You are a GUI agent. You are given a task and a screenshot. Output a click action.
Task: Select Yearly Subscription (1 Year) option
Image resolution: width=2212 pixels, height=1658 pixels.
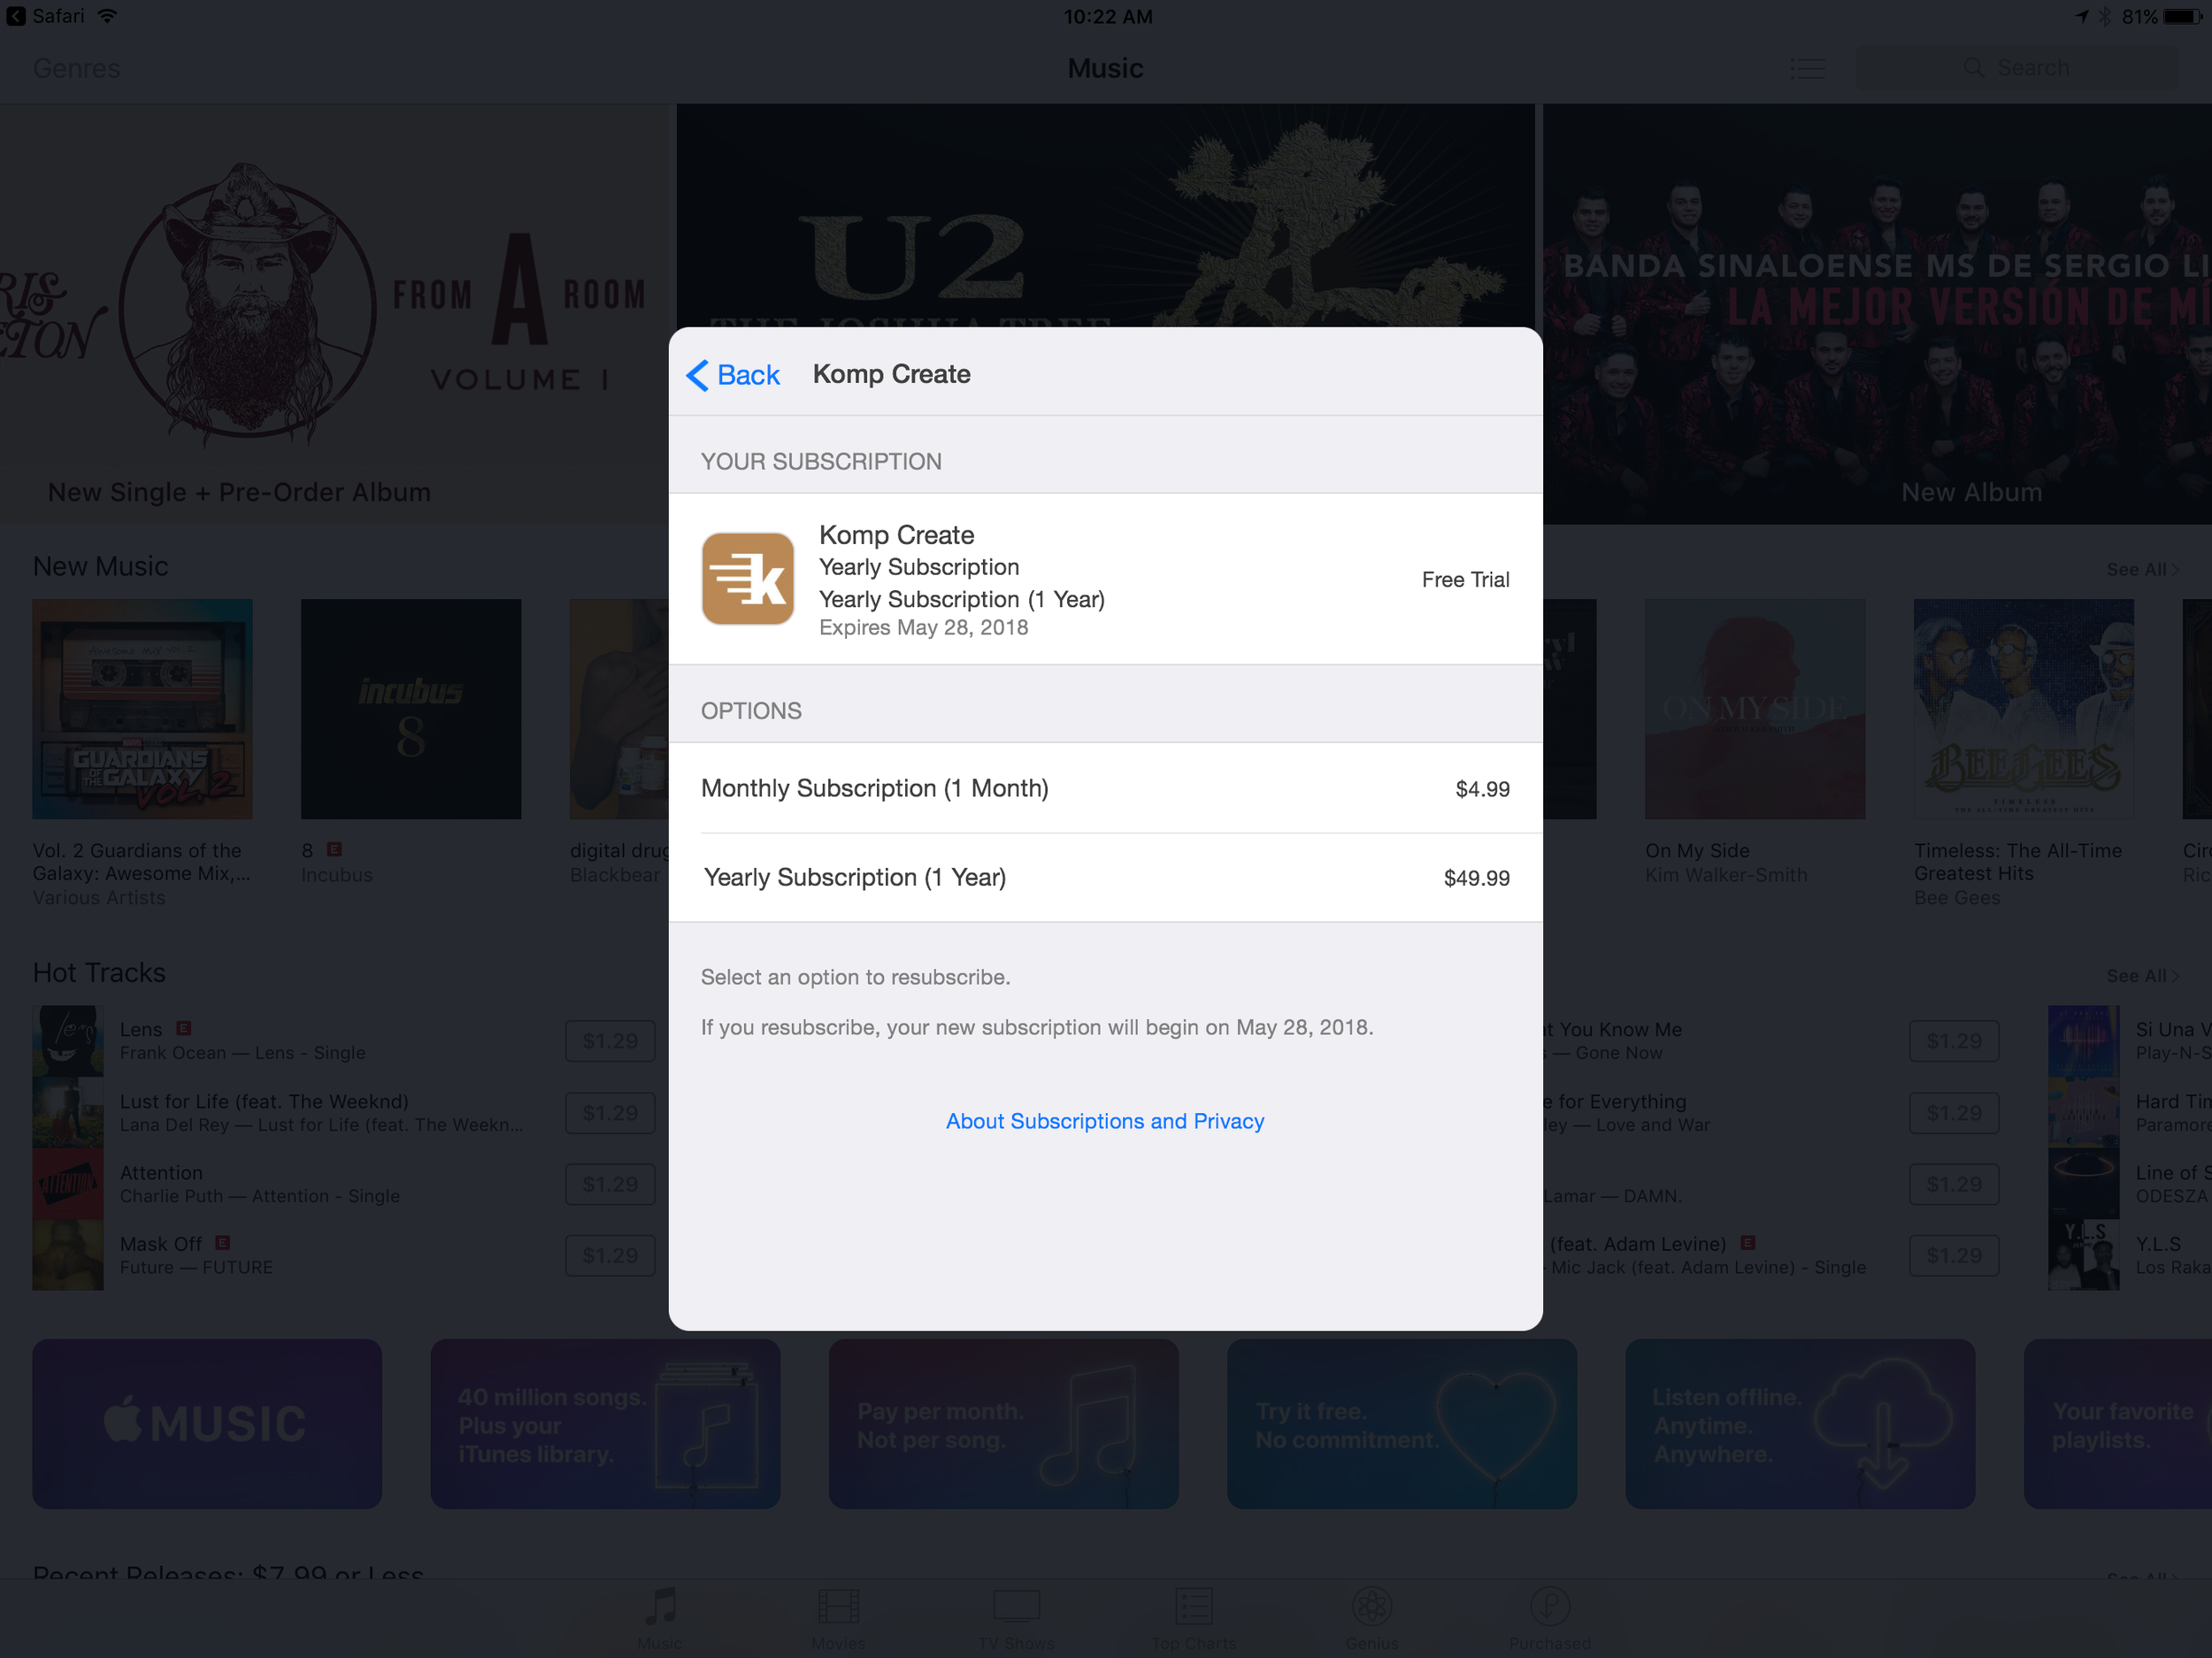coord(1105,877)
